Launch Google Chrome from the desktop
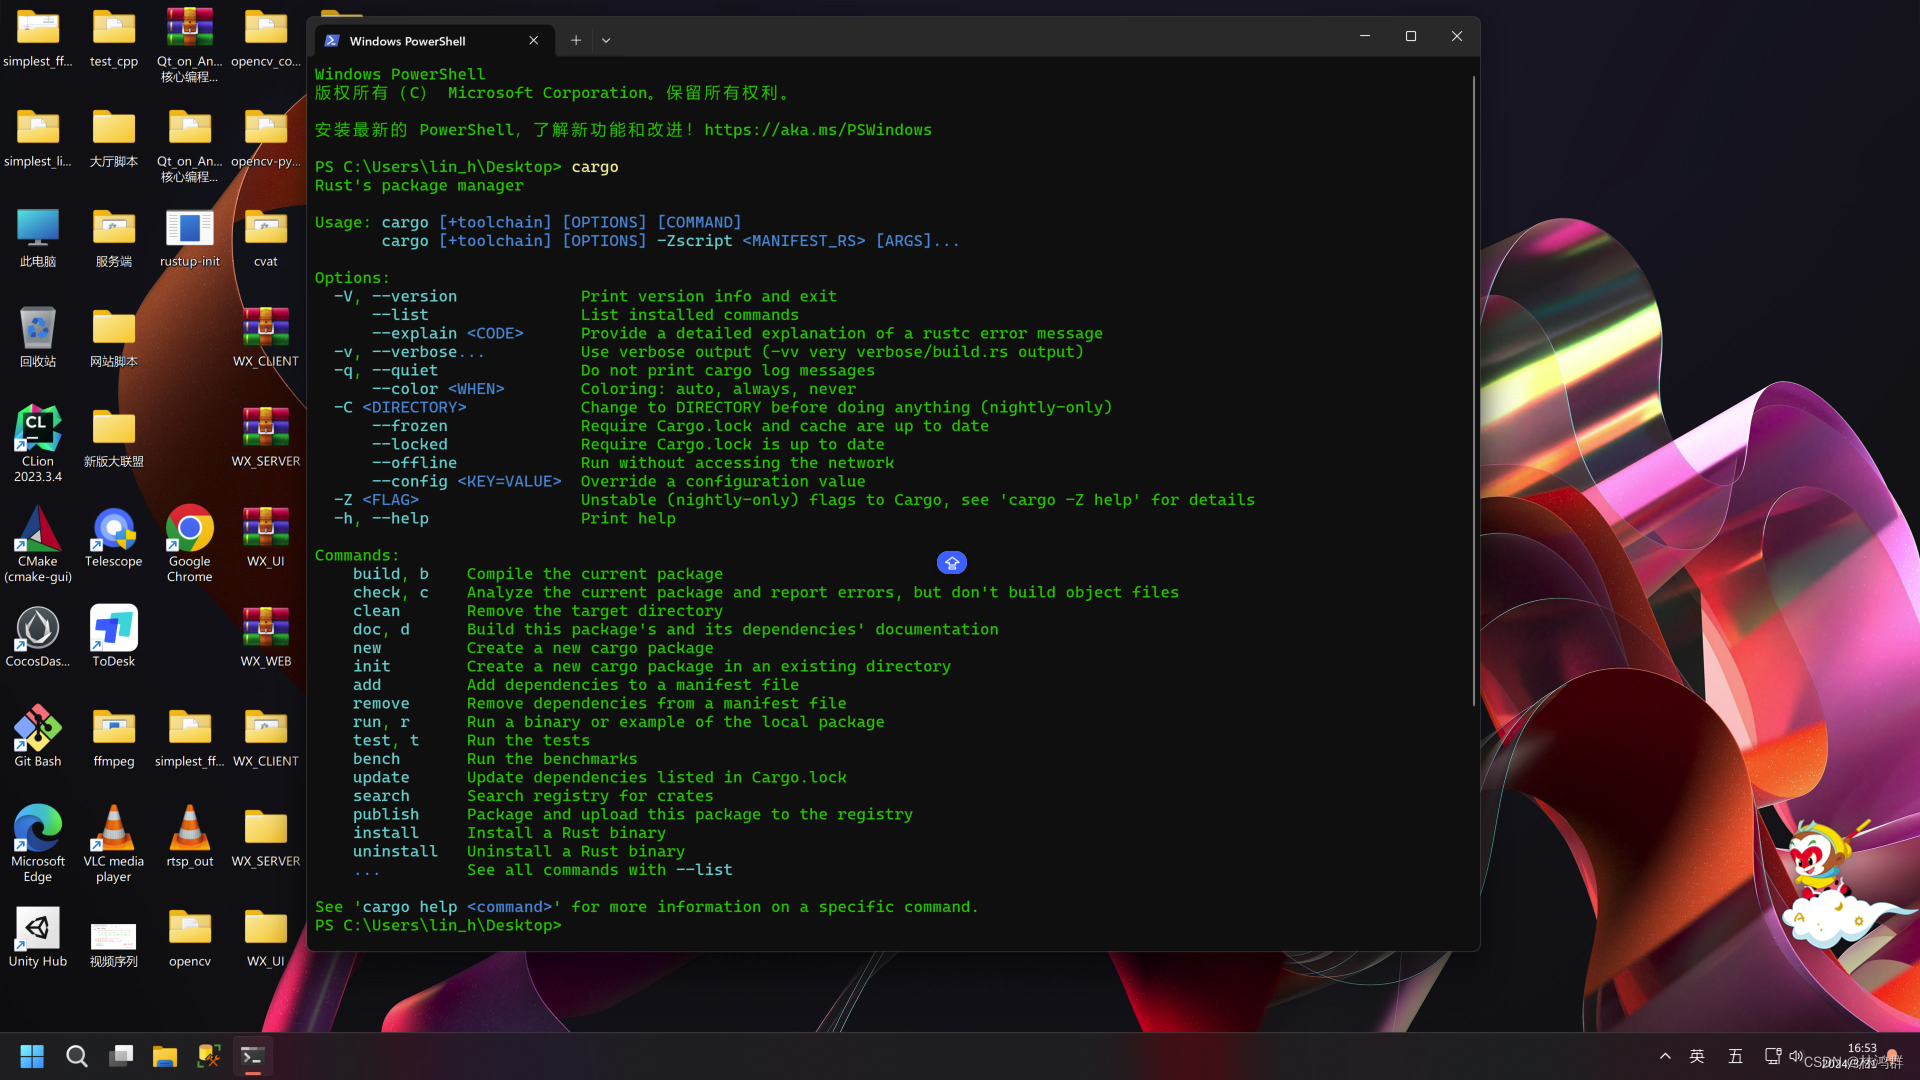 [x=189, y=528]
